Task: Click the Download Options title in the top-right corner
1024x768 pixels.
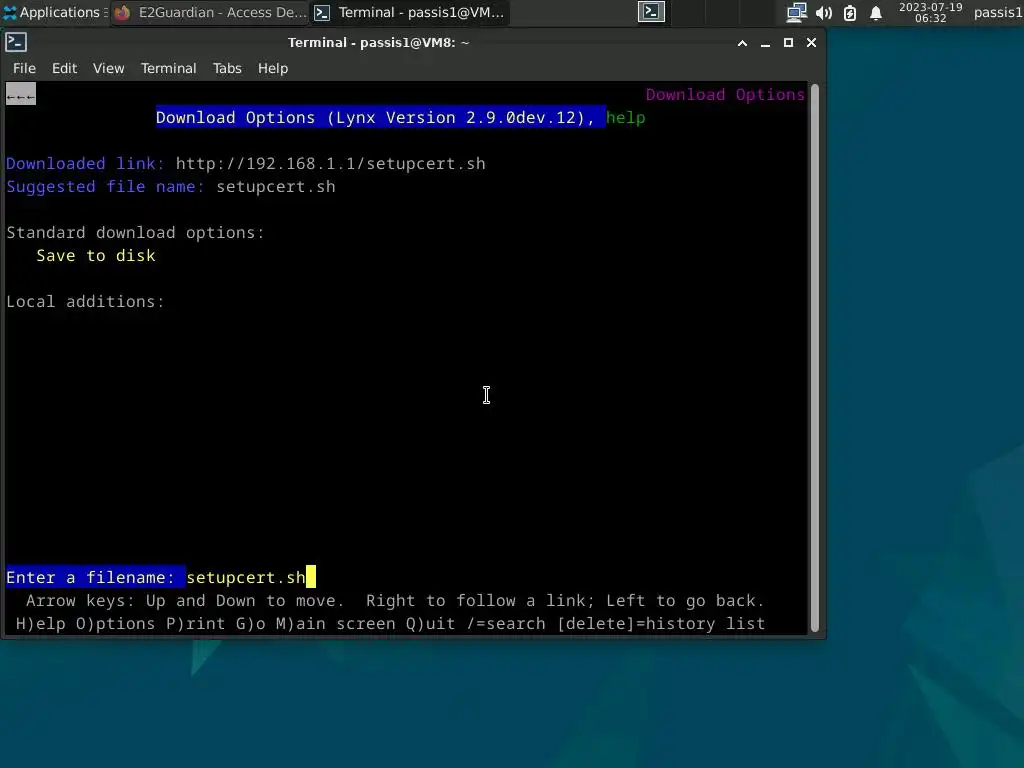Action: tap(725, 95)
